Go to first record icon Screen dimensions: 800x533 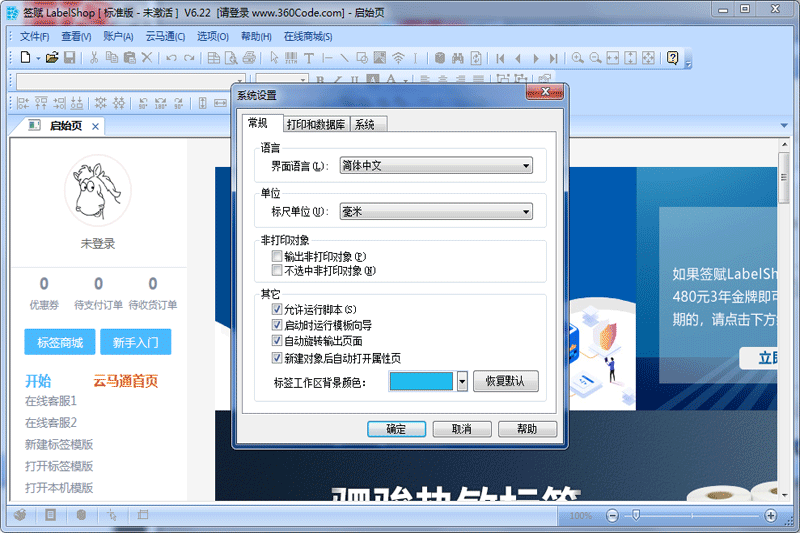pyautogui.click(x=500, y=58)
